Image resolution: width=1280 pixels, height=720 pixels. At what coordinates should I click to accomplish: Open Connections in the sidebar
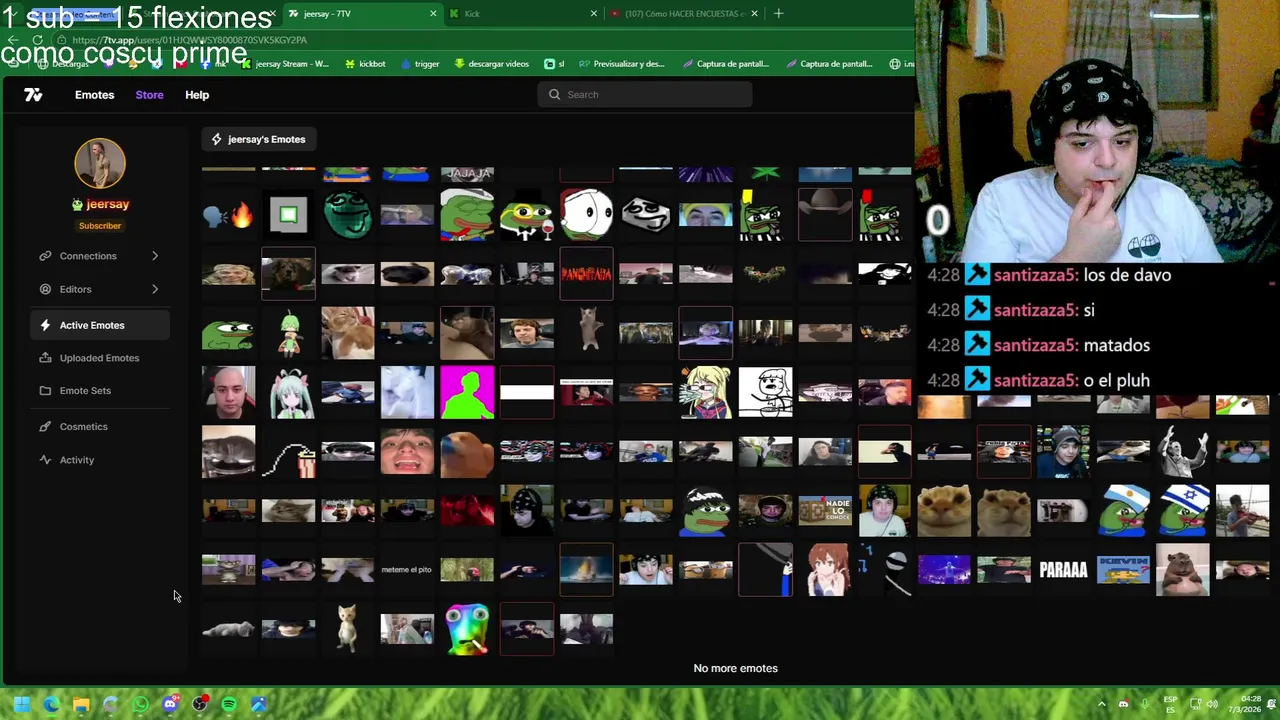99,256
